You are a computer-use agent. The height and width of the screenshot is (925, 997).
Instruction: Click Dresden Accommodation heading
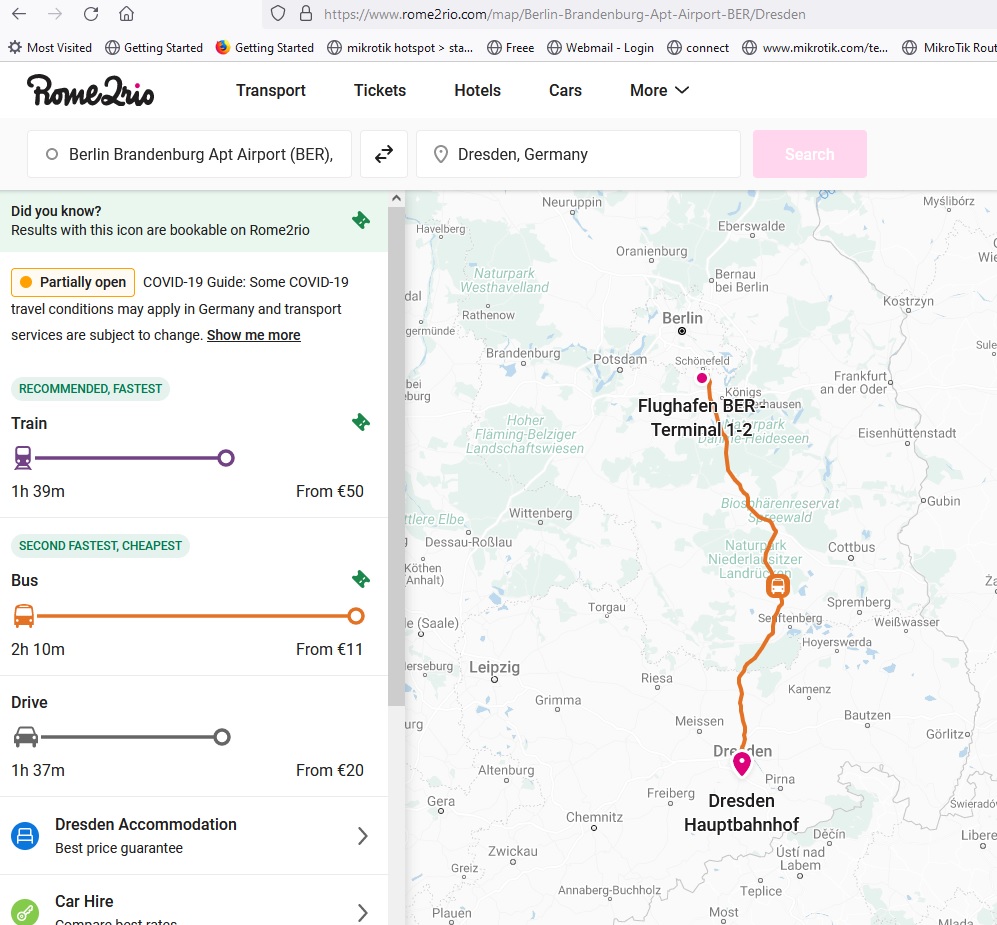146,824
